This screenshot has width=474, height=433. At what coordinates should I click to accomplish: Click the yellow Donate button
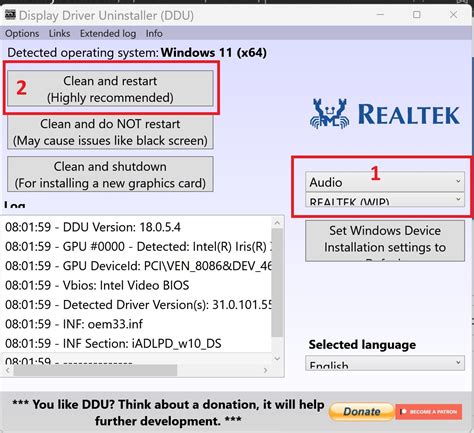click(361, 412)
